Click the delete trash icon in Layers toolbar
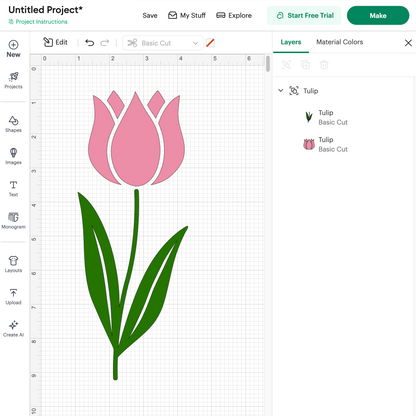 324,65
